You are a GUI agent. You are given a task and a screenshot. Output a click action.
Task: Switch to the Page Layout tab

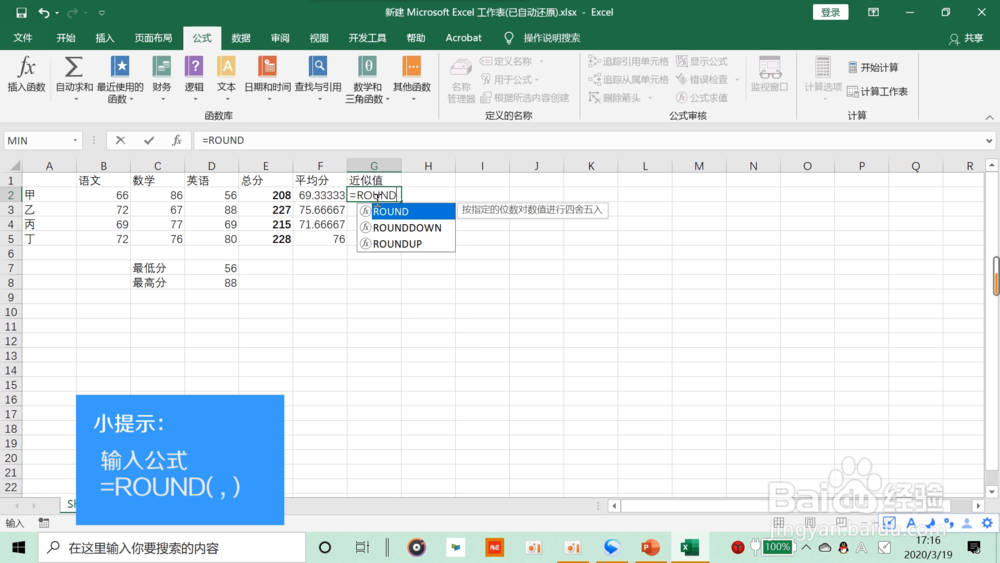pos(153,38)
